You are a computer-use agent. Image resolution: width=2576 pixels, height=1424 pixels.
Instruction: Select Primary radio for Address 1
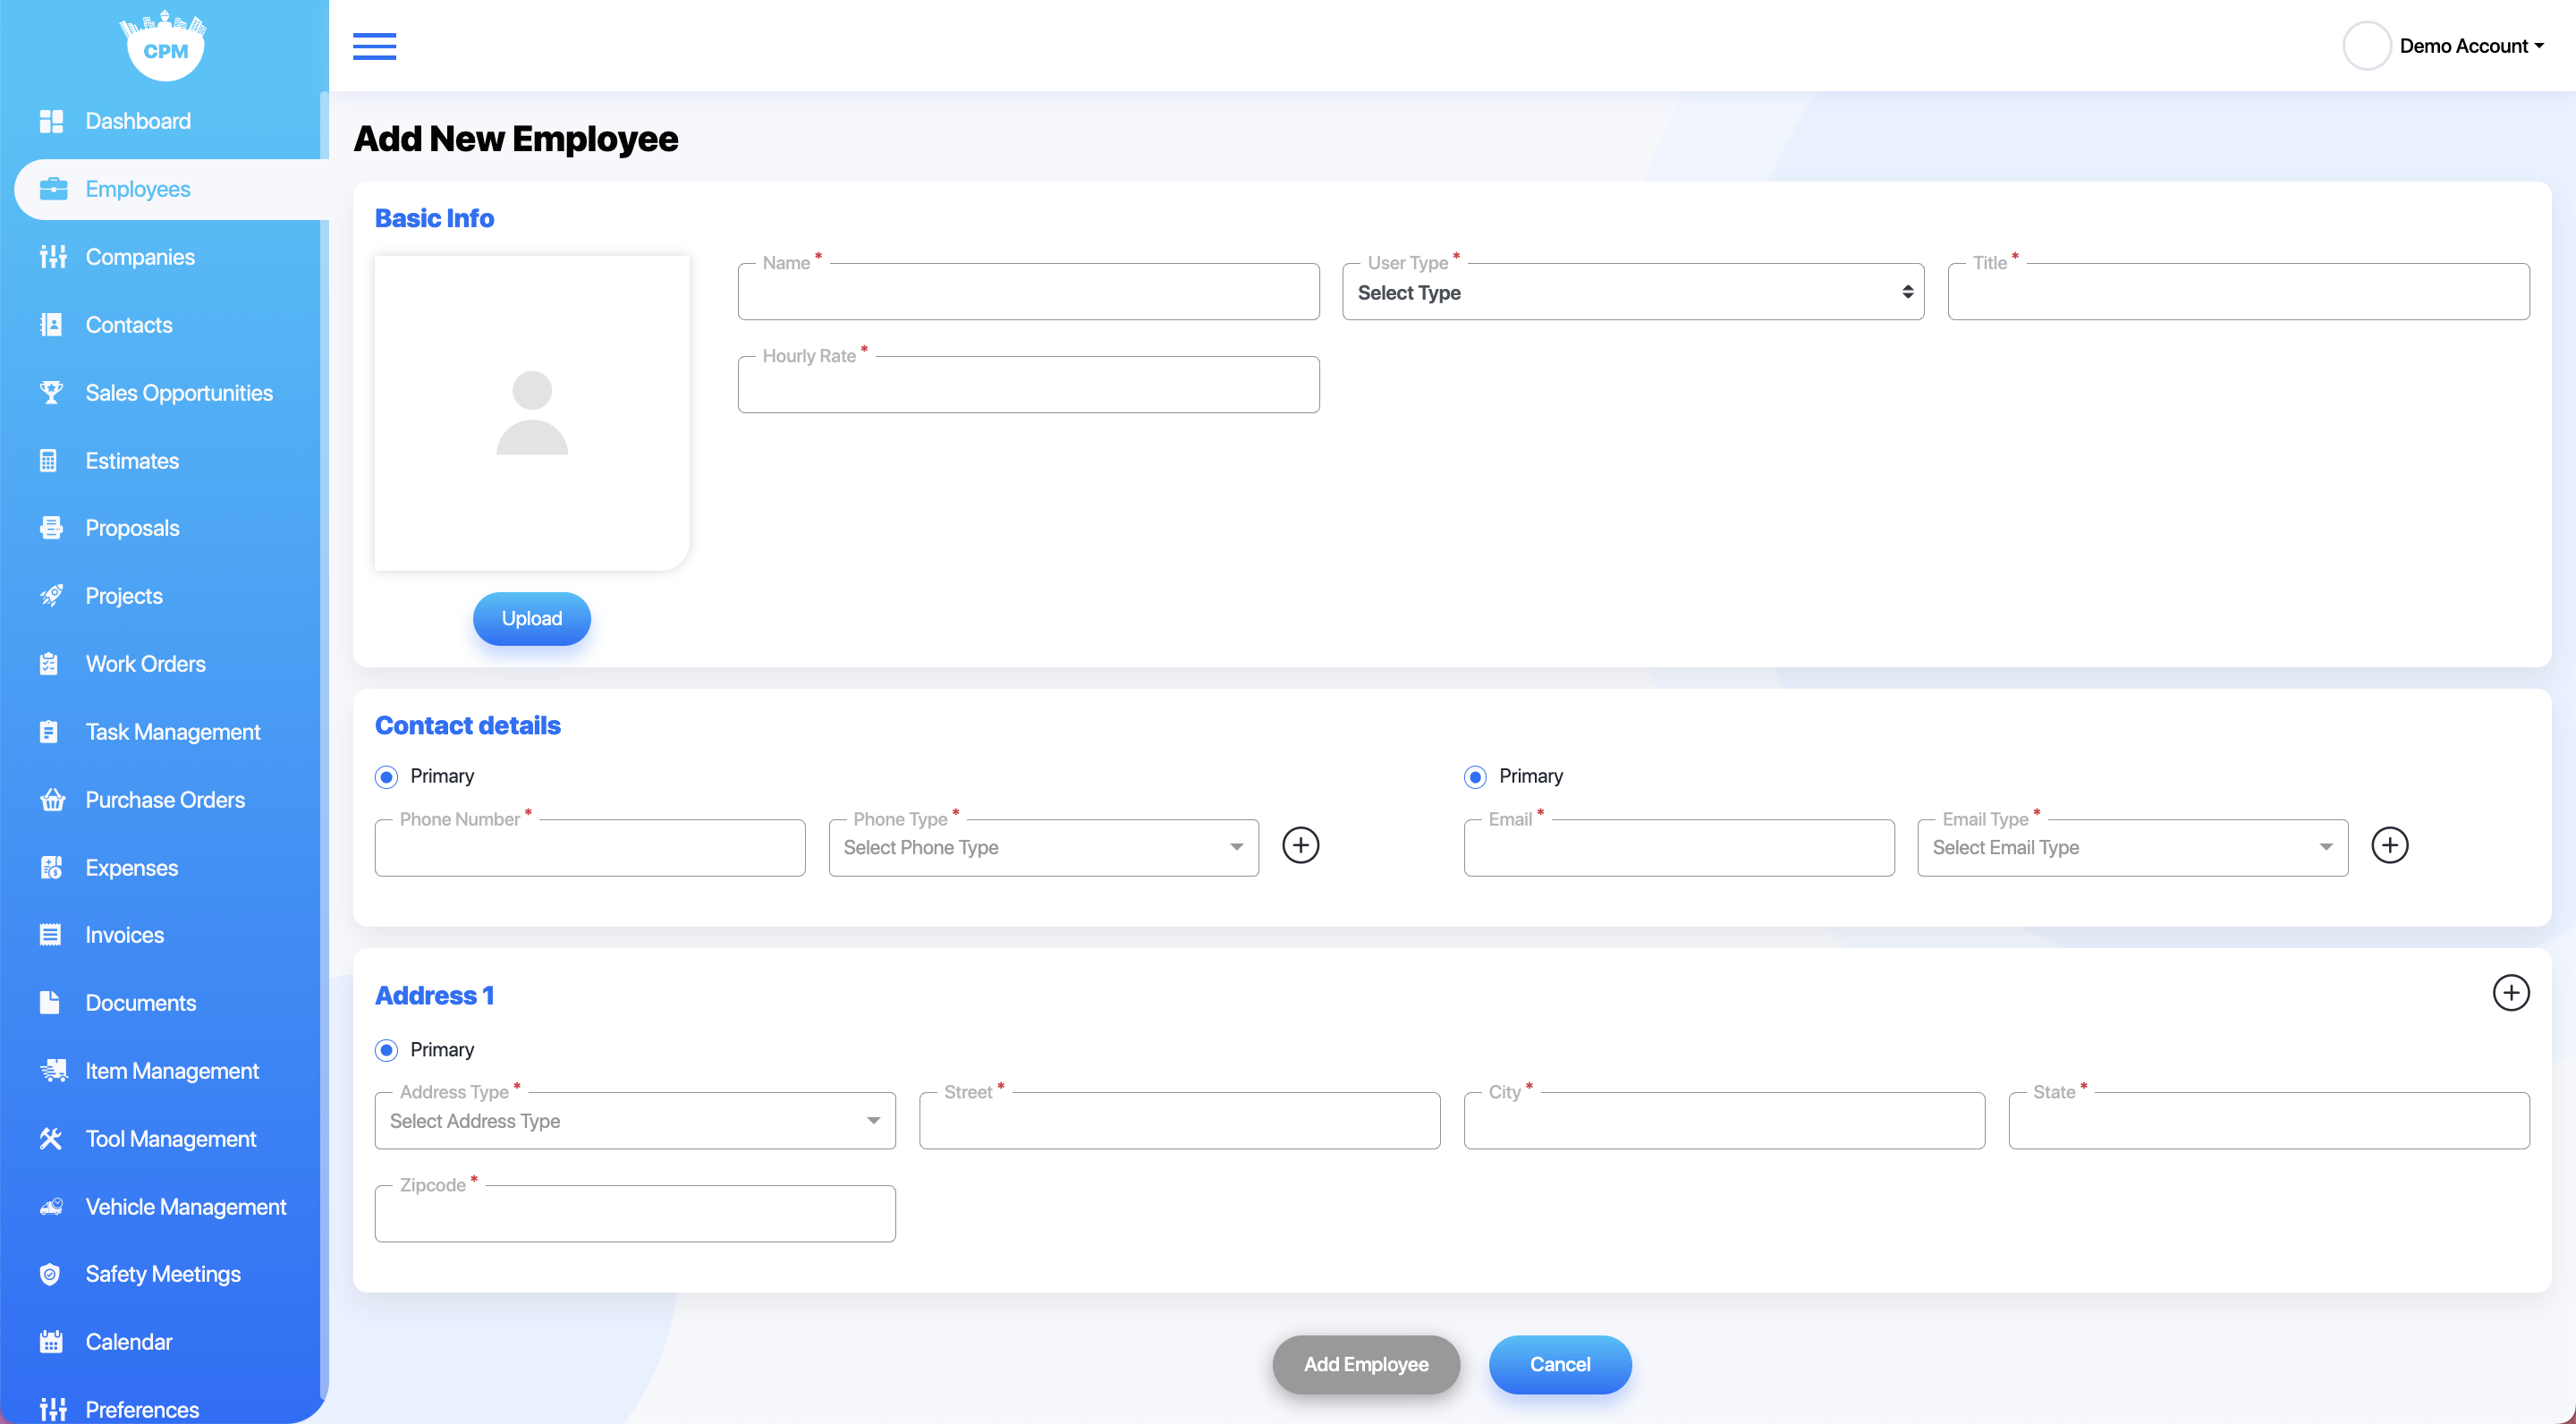[x=387, y=1050]
